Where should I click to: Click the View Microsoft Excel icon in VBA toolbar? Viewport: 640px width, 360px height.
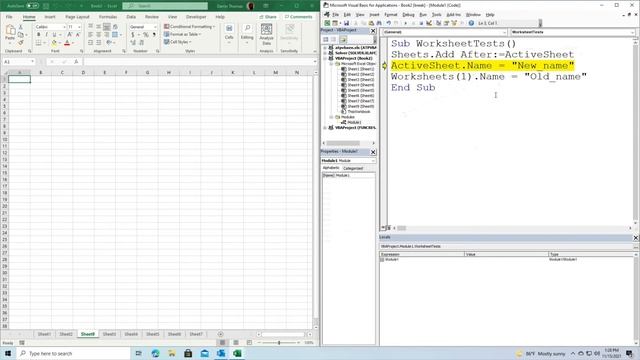(x=327, y=23)
